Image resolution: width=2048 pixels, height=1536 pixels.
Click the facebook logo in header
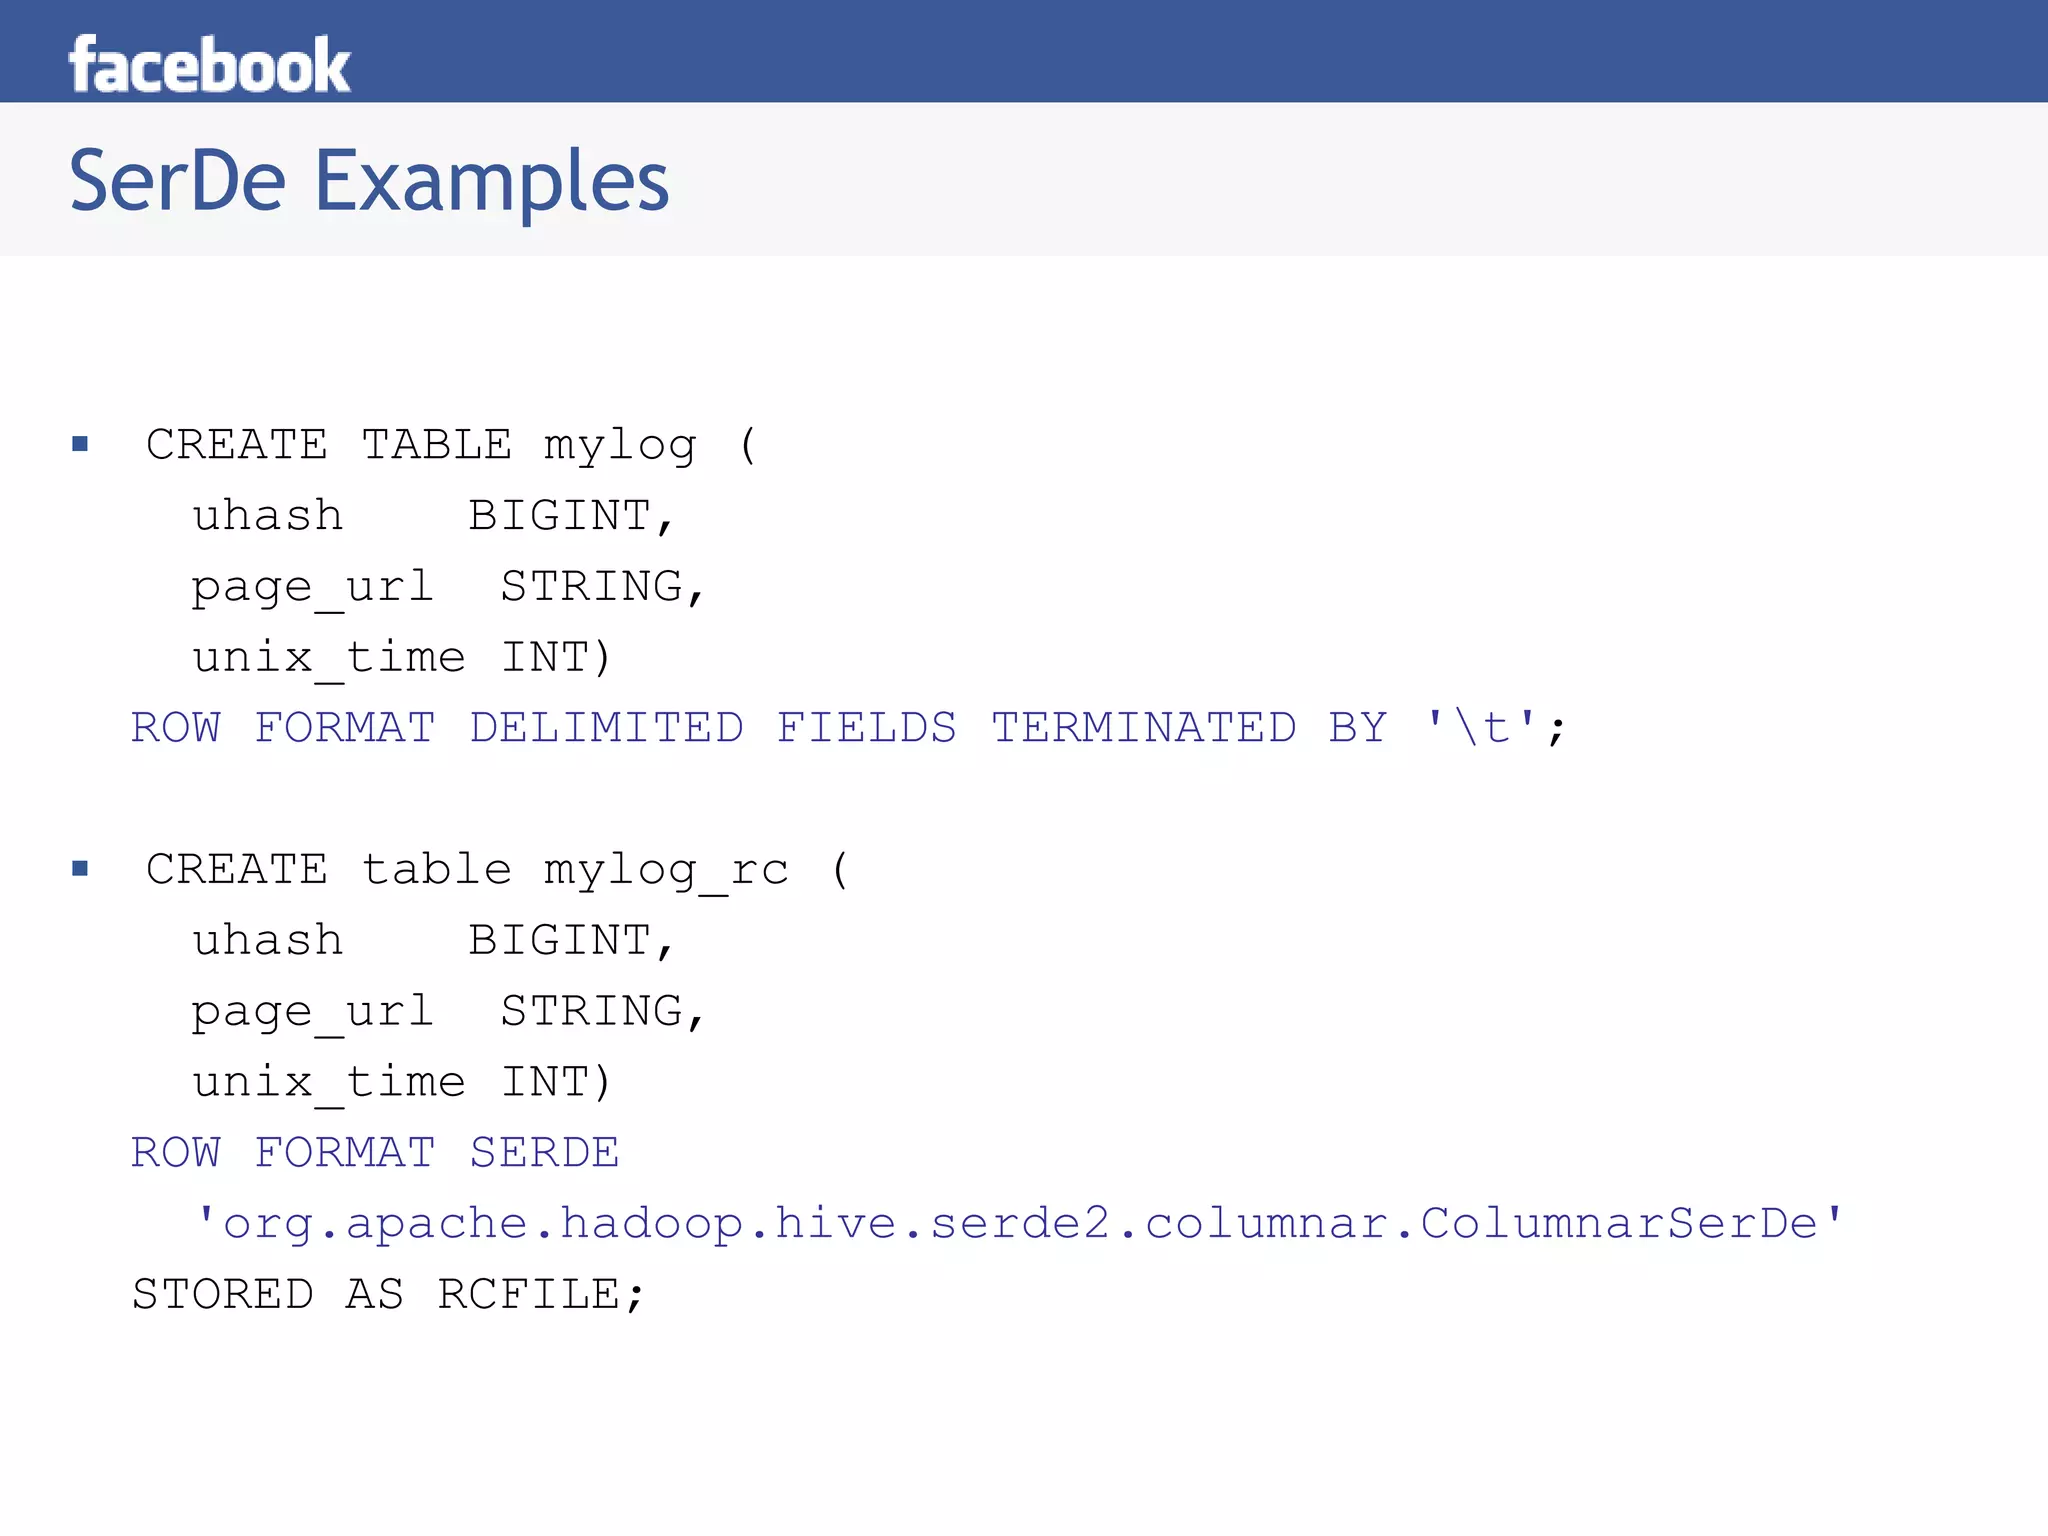click(x=210, y=65)
